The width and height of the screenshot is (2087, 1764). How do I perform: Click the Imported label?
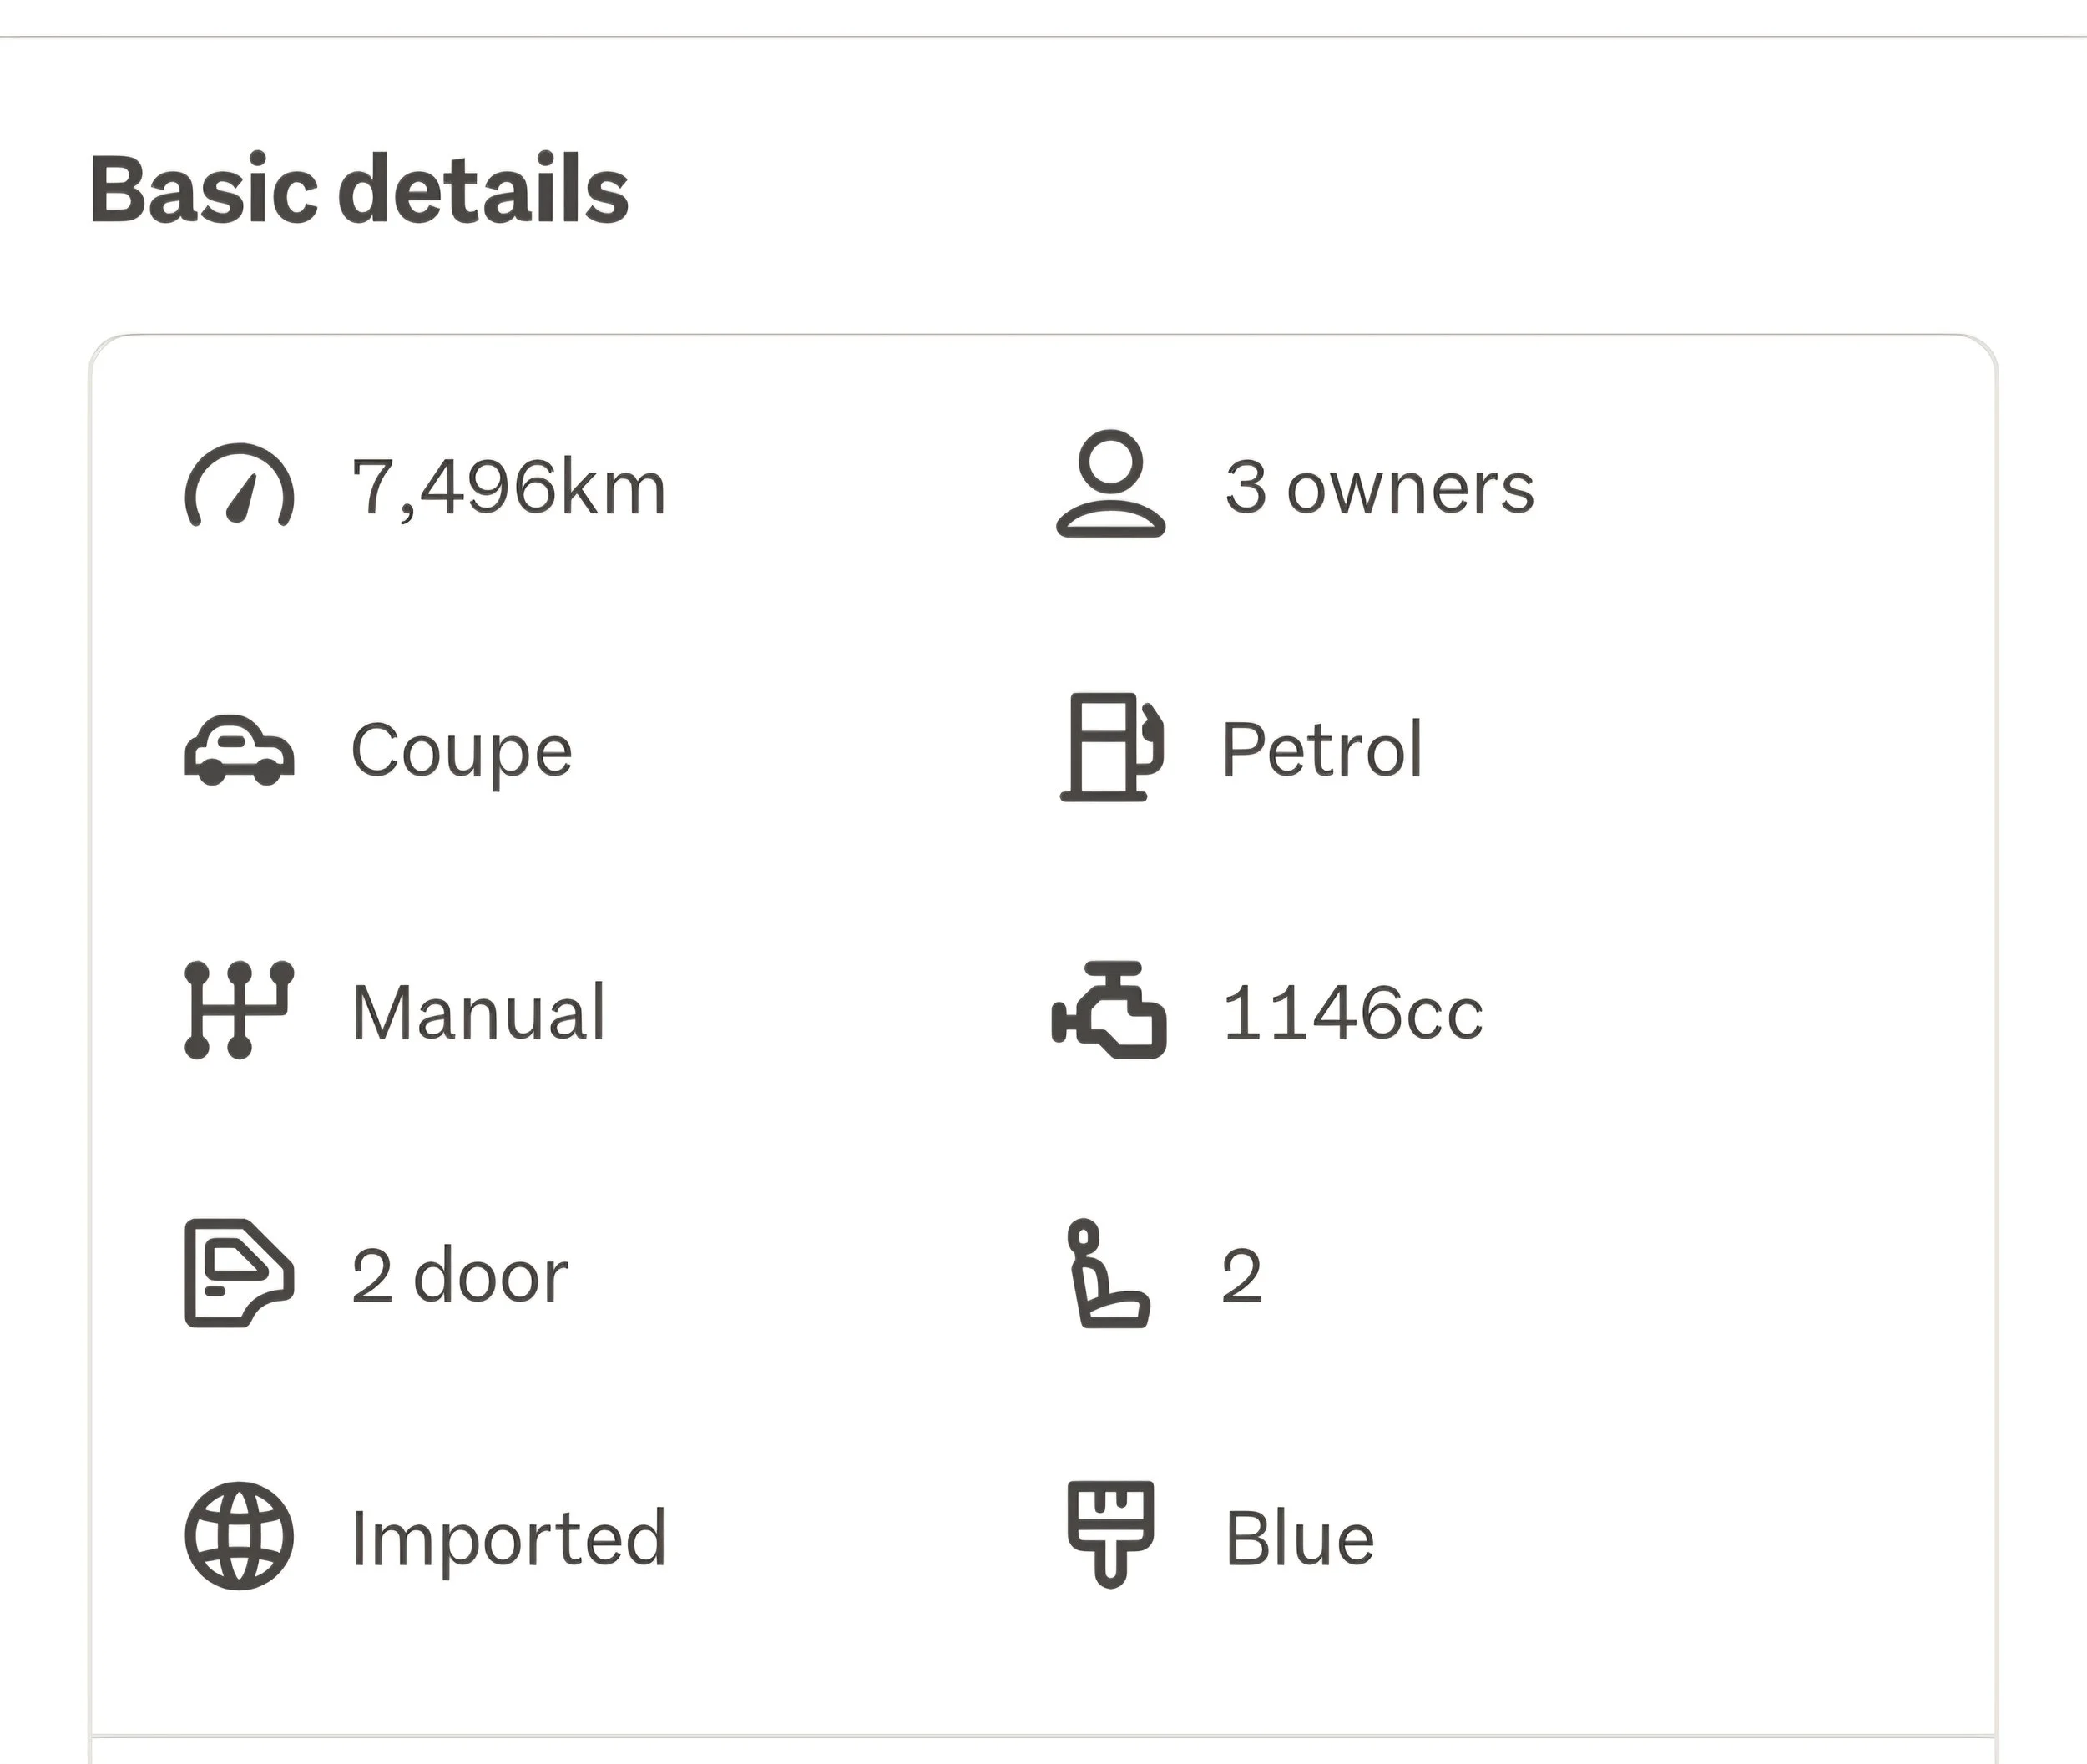coord(508,1539)
